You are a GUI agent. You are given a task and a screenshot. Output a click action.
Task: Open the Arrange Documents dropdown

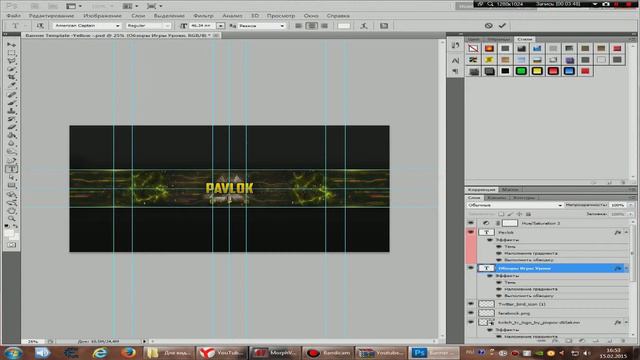131,6
